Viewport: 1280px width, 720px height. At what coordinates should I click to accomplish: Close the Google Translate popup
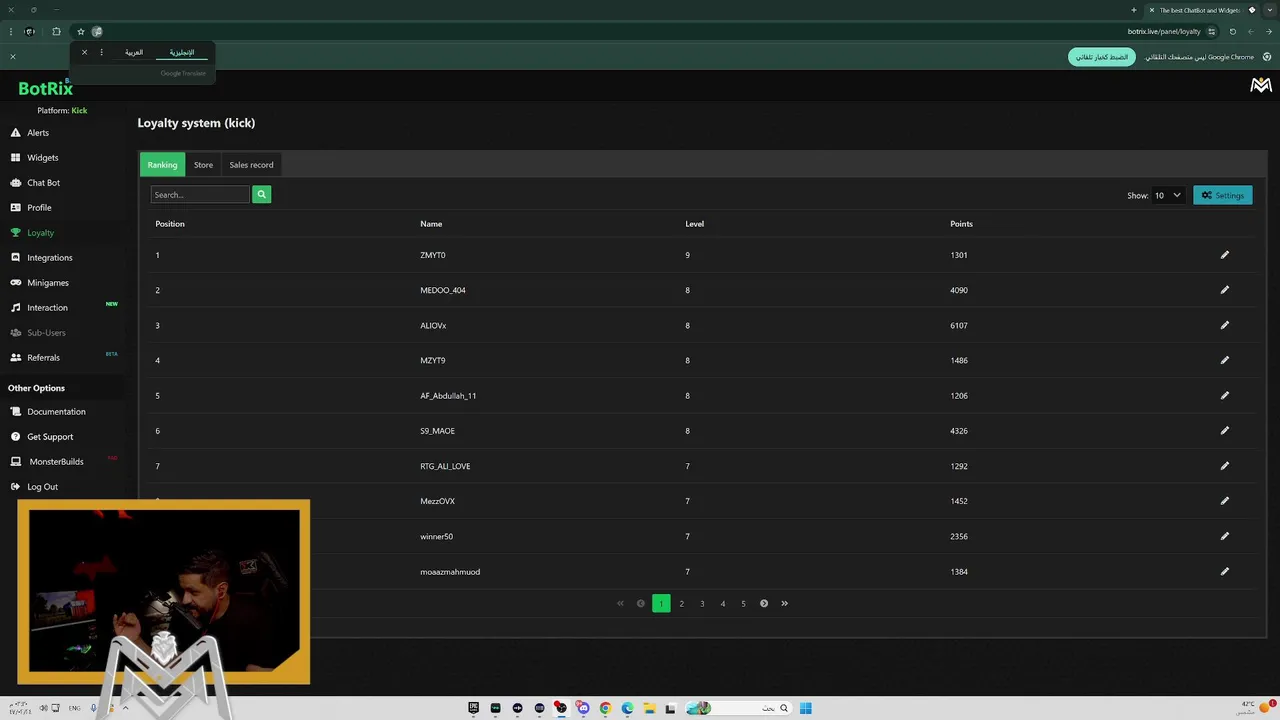tap(84, 52)
